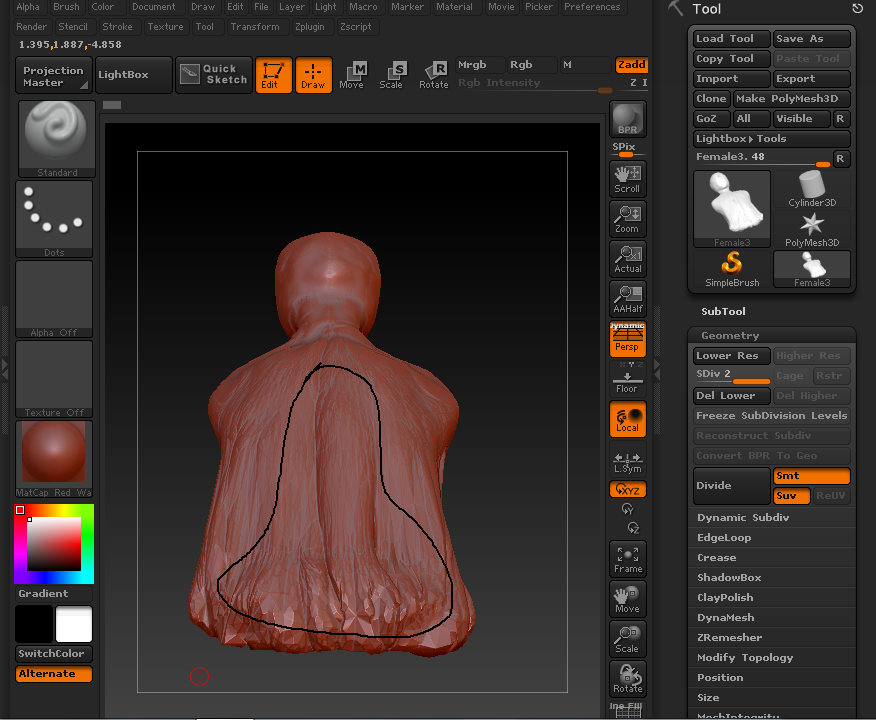876x720 pixels.
Task: Click Load Tool button
Action: (732, 39)
